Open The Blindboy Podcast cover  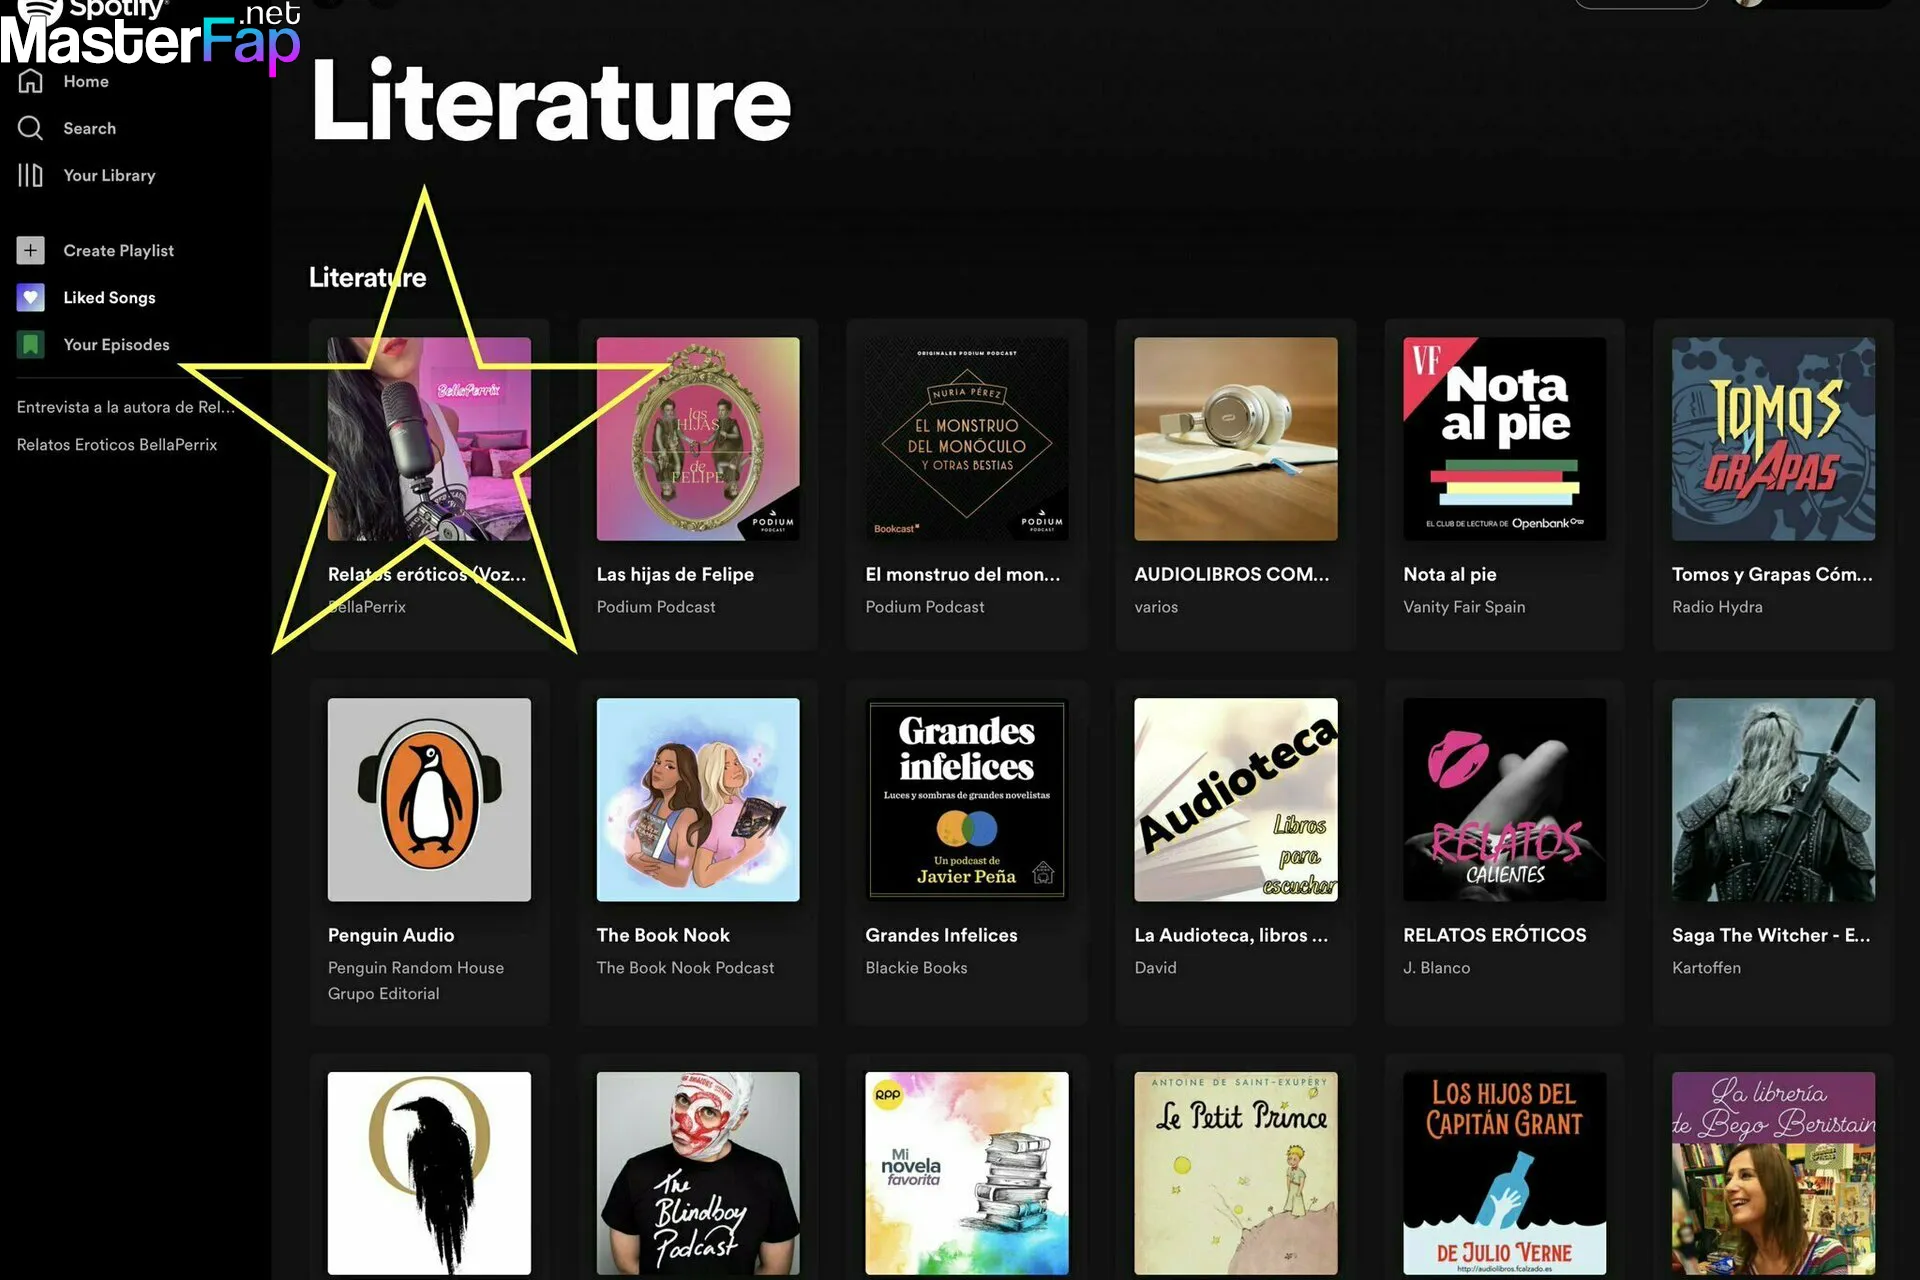click(x=698, y=1173)
